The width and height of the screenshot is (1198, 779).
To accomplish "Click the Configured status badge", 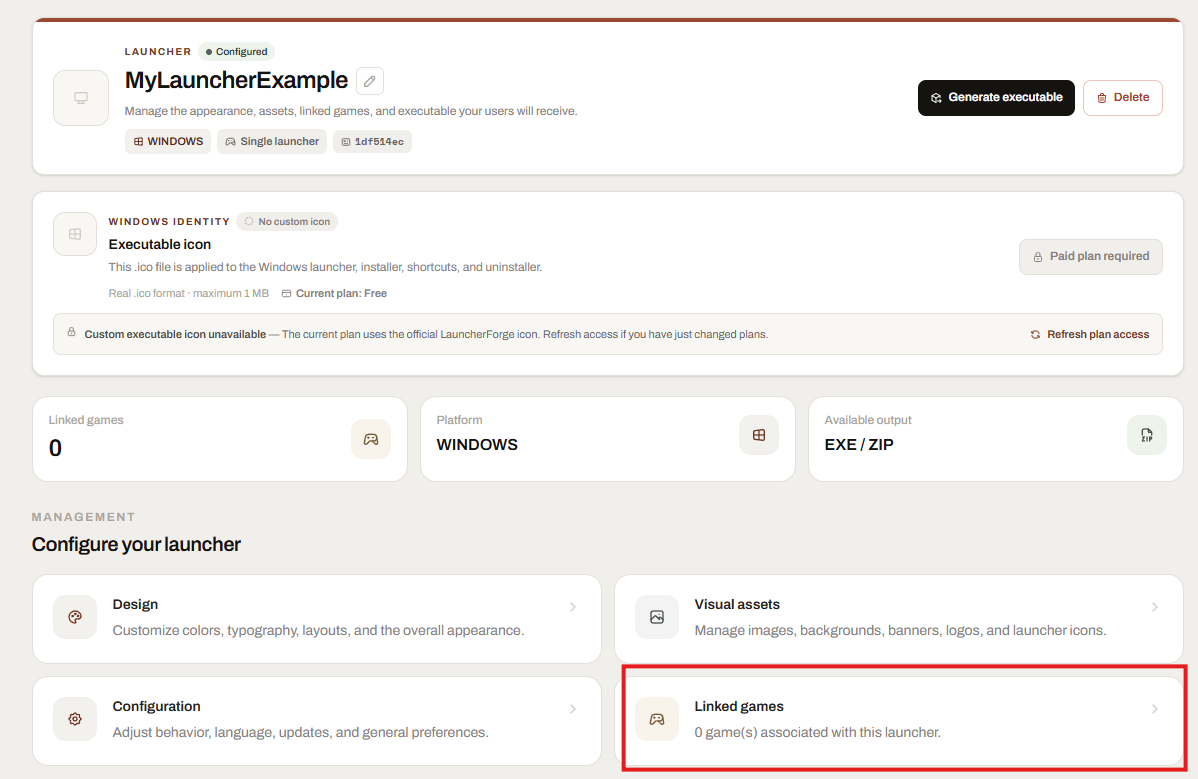I will 236,52.
